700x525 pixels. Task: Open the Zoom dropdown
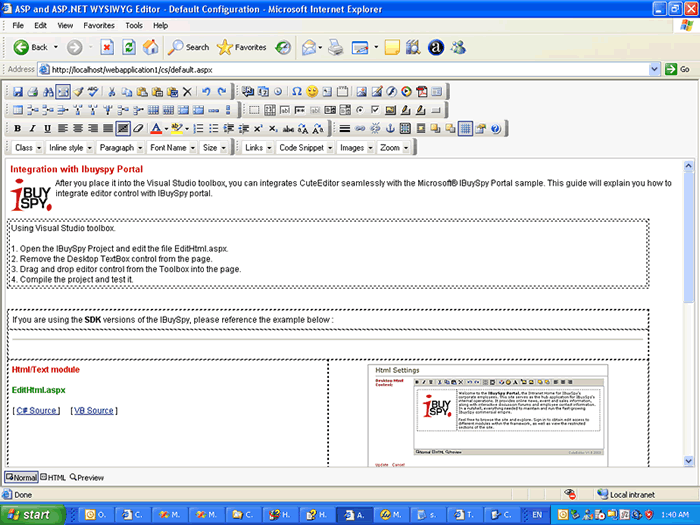click(x=394, y=148)
